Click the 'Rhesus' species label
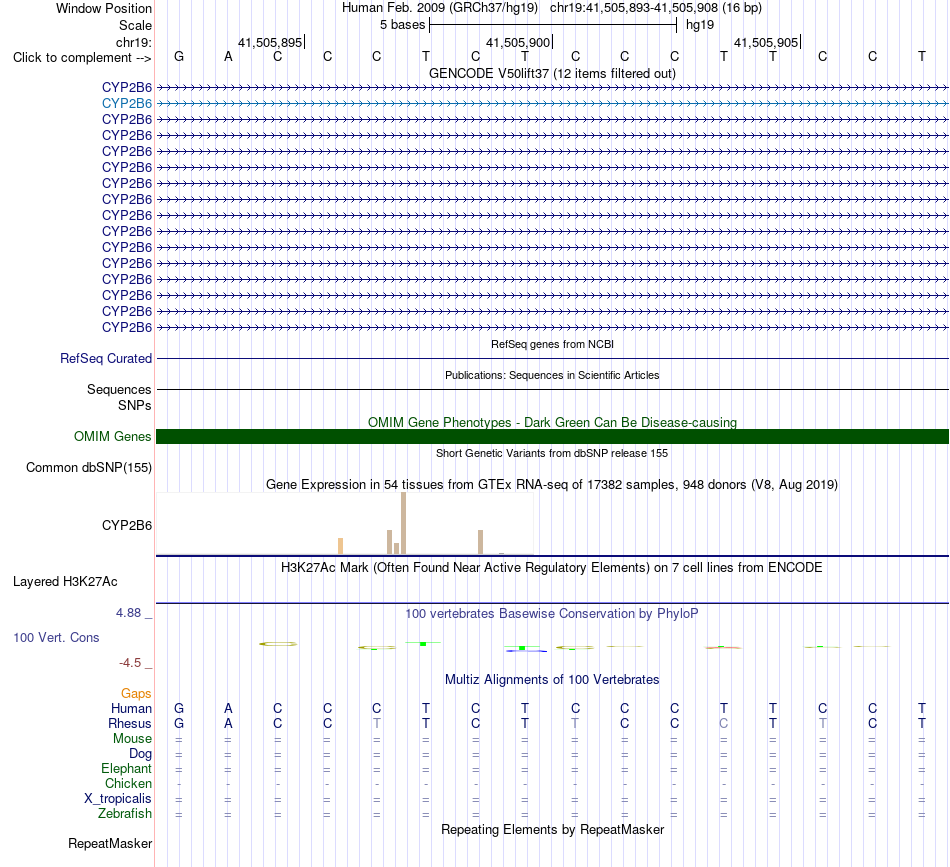Screen dimensions: 950x867 [x=130, y=724]
